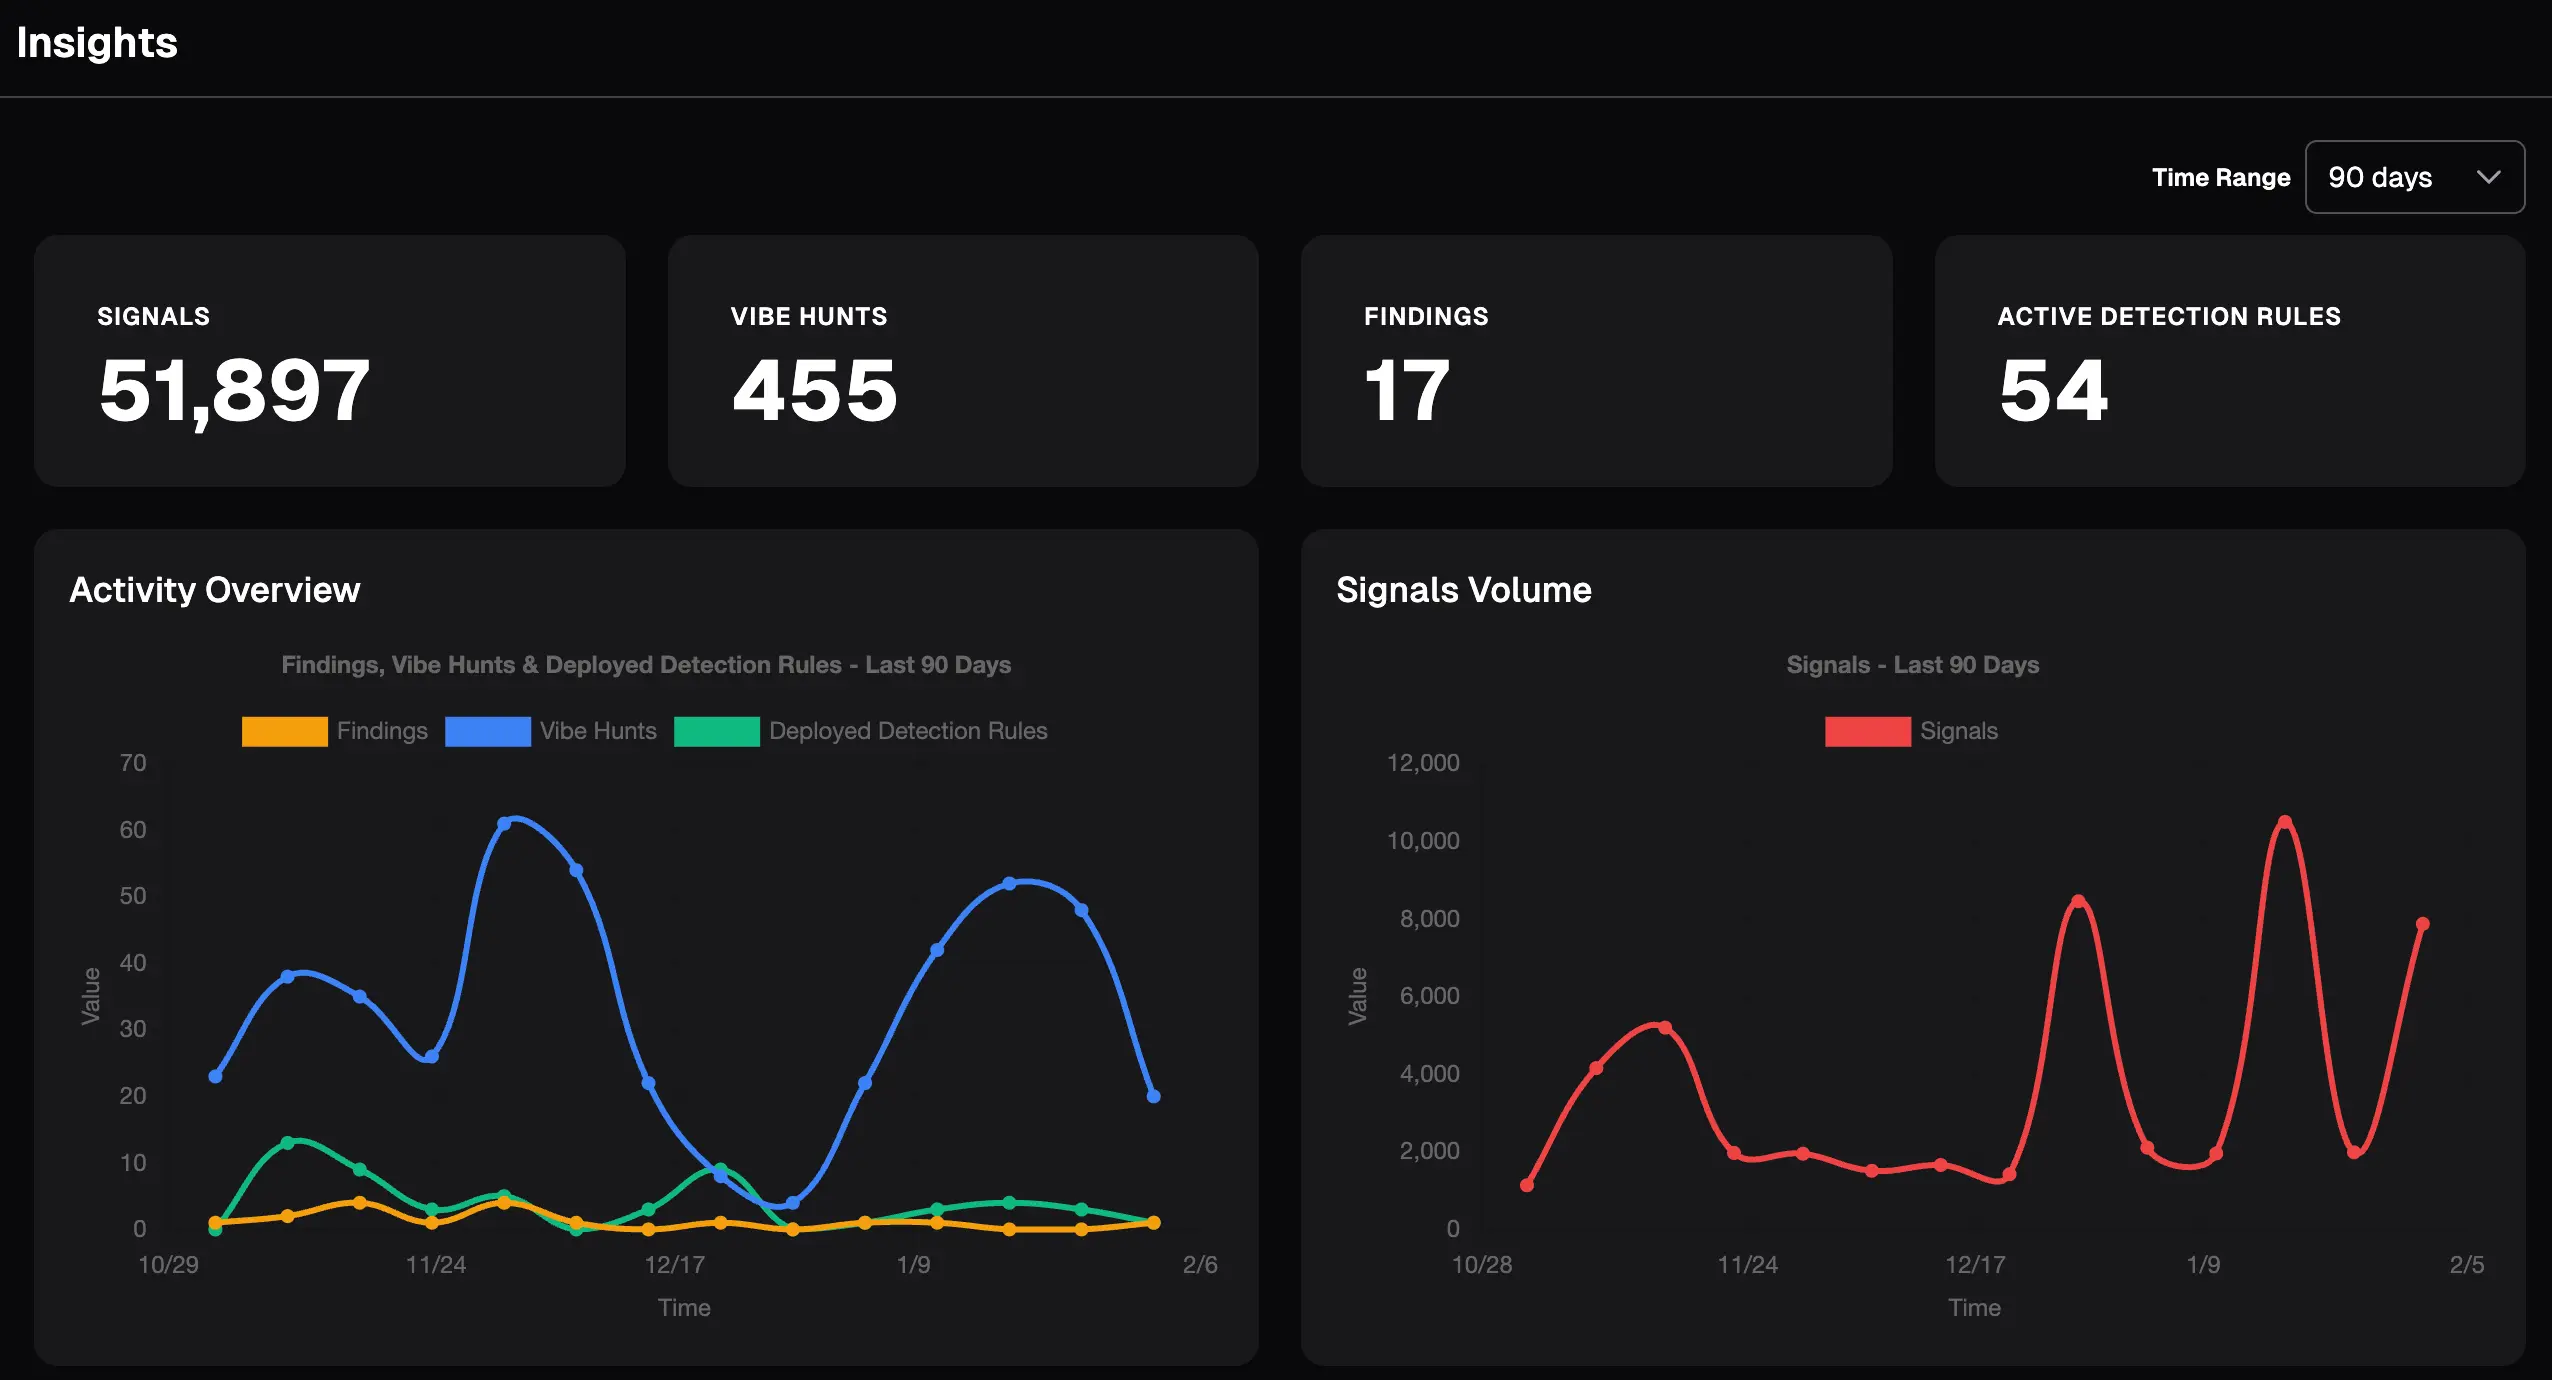Click the Activity Overview chart title

click(214, 590)
